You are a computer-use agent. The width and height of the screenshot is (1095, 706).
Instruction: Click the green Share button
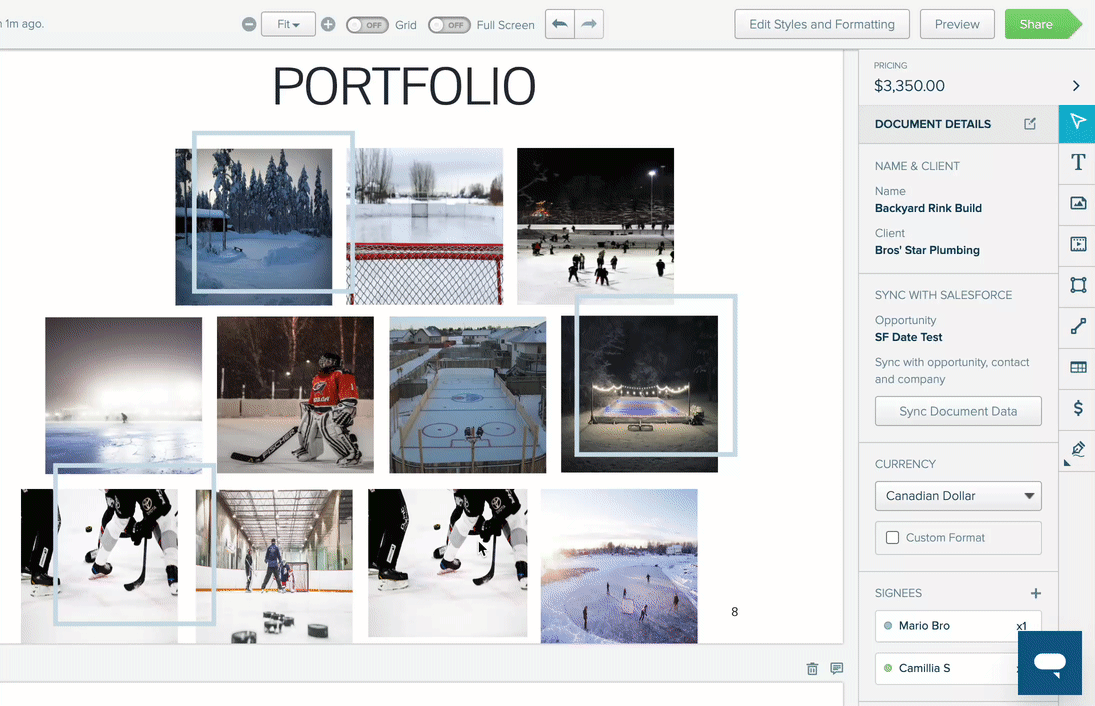pyautogui.click(x=1042, y=24)
